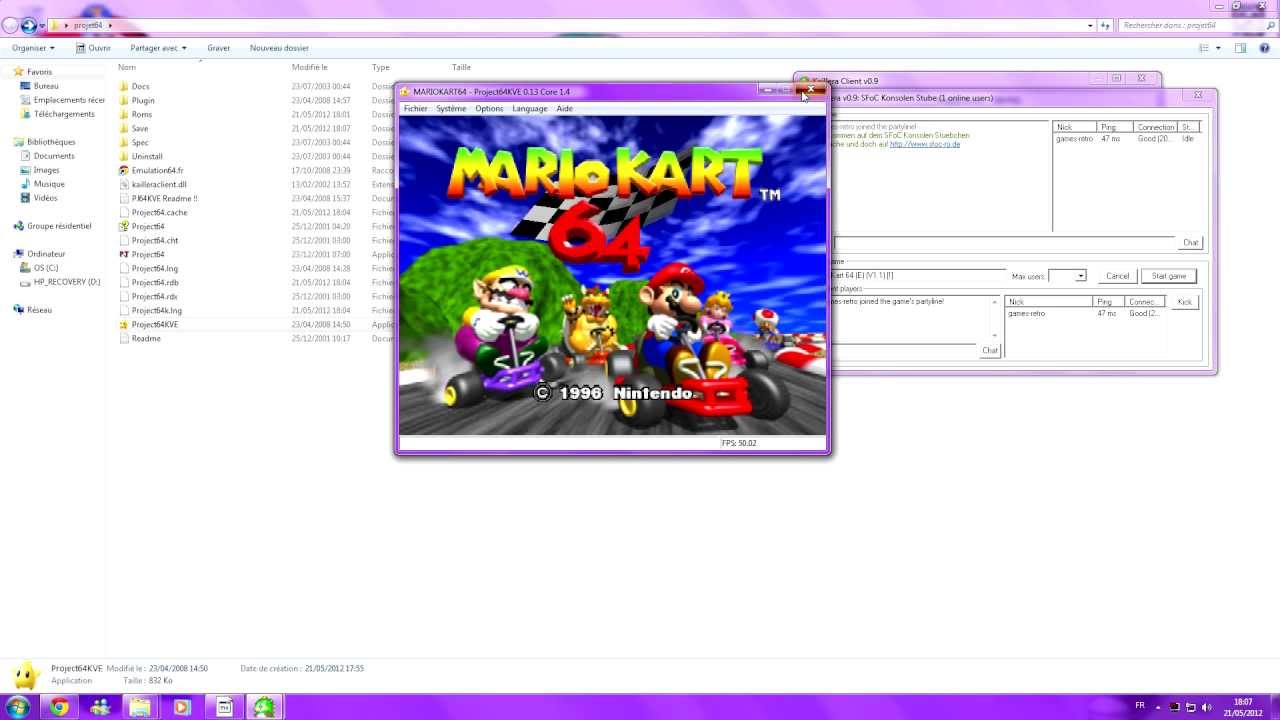Select the kailleraclient.dll file icon
The width and height of the screenshot is (1280, 720).
(124, 184)
